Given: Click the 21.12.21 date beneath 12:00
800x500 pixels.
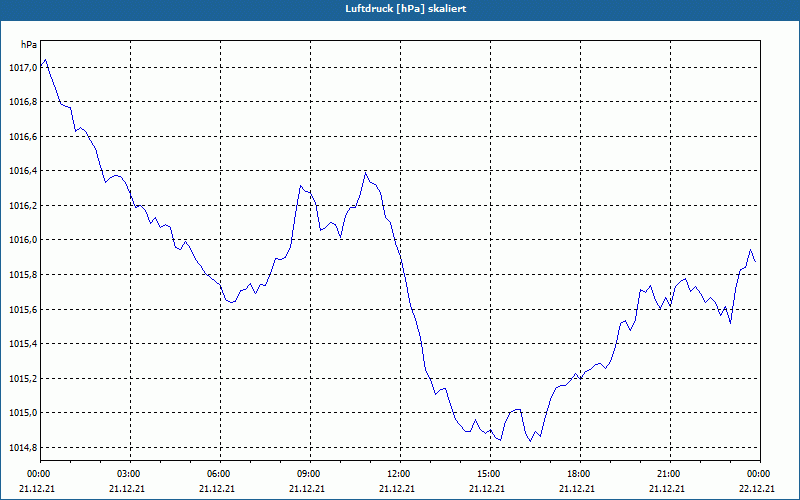Looking at the screenshot, I should (x=397, y=488).
